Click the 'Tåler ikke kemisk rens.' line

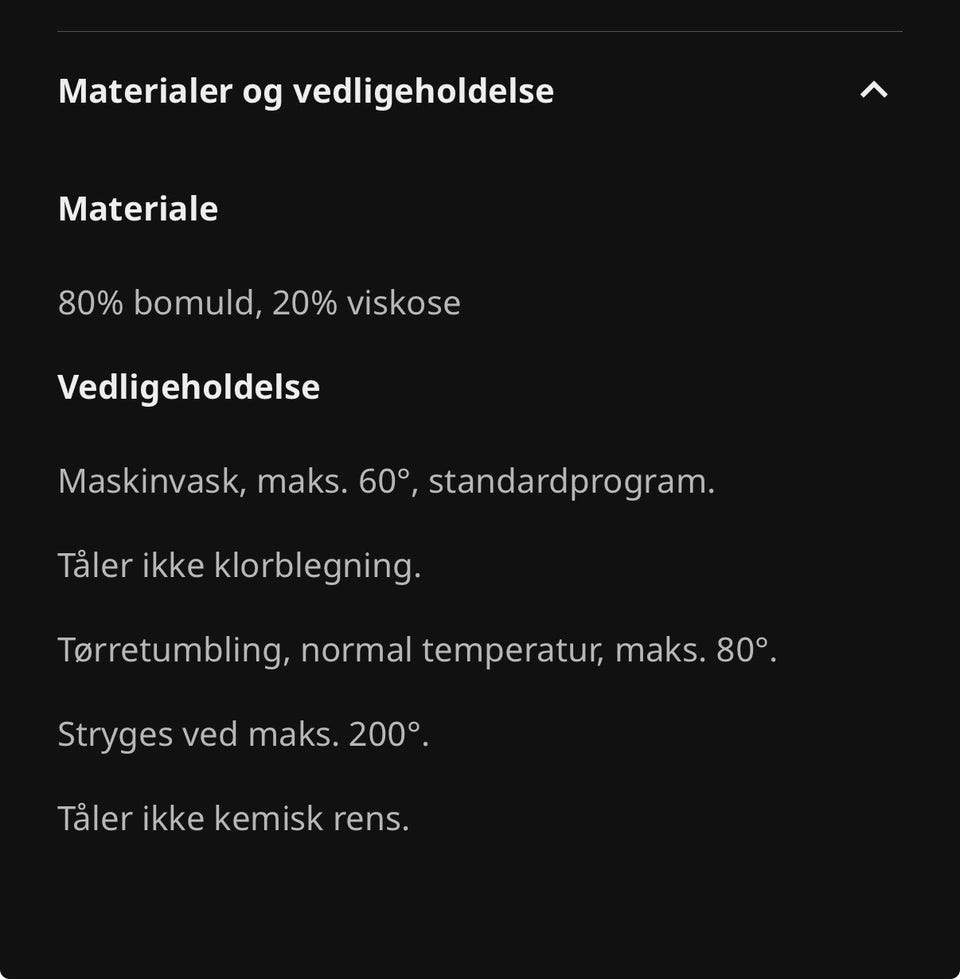[233, 819]
